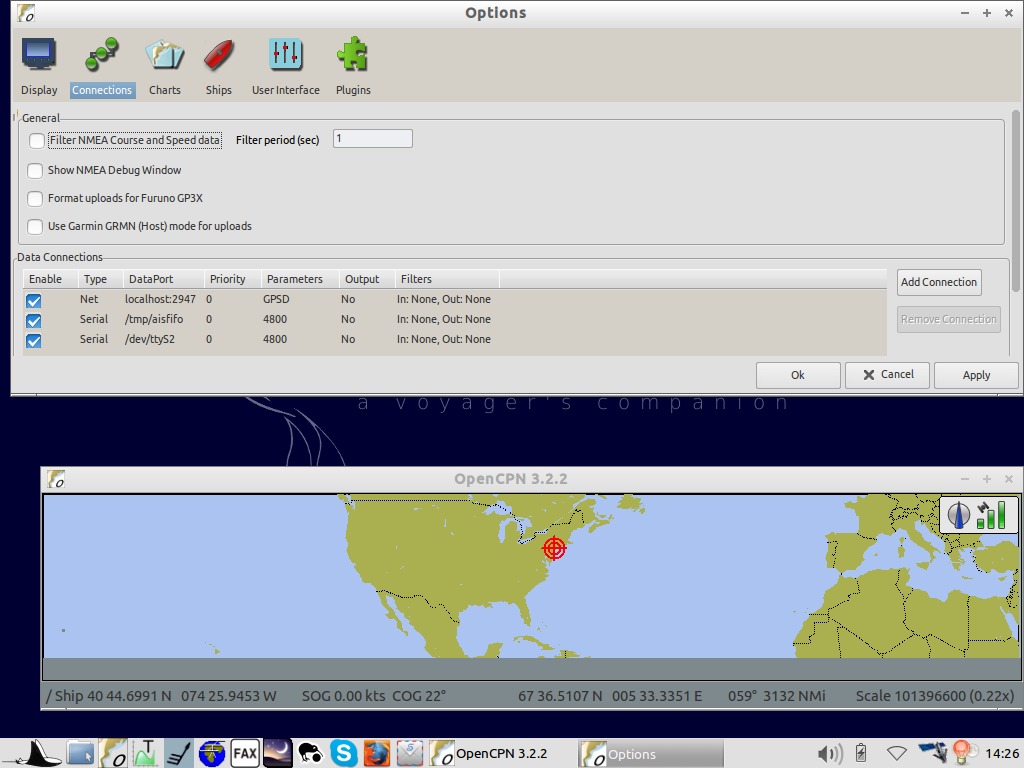The width and height of the screenshot is (1024, 768).
Task: Select the Connections icon with green nodes
Action: tap(101, 54)
